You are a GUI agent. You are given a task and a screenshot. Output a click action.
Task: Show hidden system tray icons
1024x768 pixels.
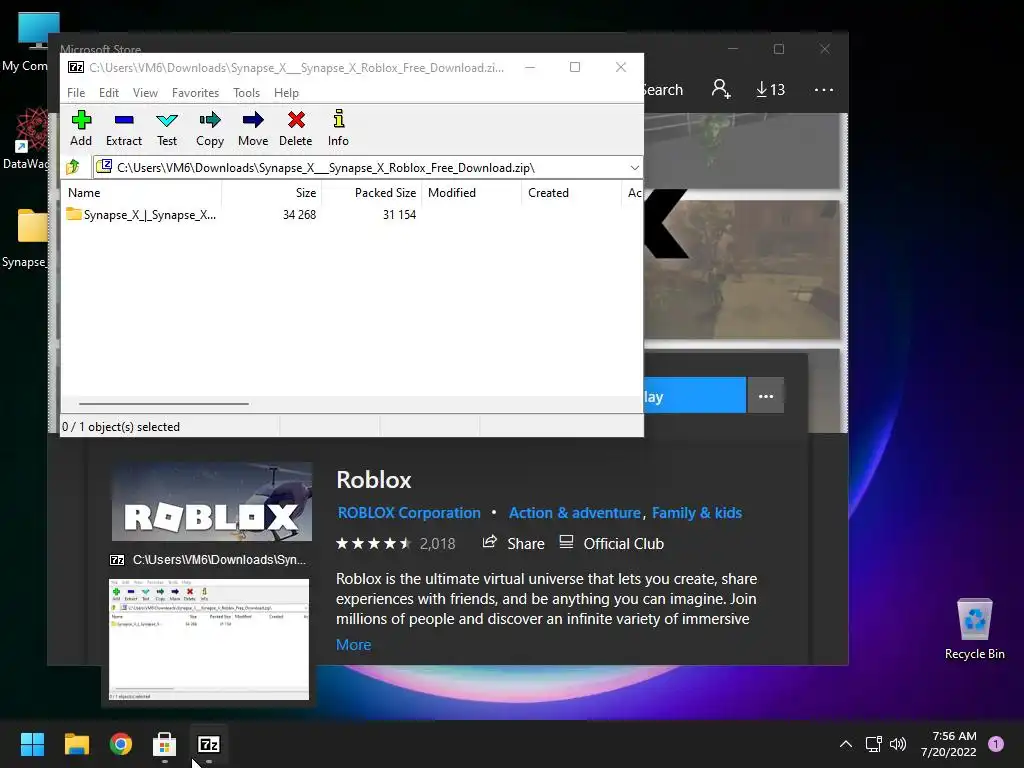click(x=846, y=744)
